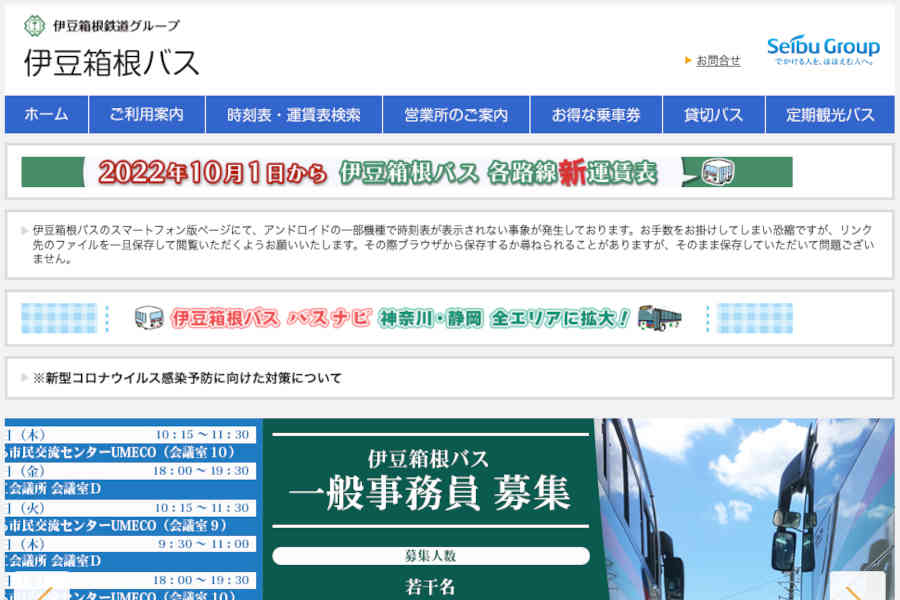Viewport: 900px width, 600px height.
Task: Open 定期観光バス menu
Action: [x=830, y=115]
